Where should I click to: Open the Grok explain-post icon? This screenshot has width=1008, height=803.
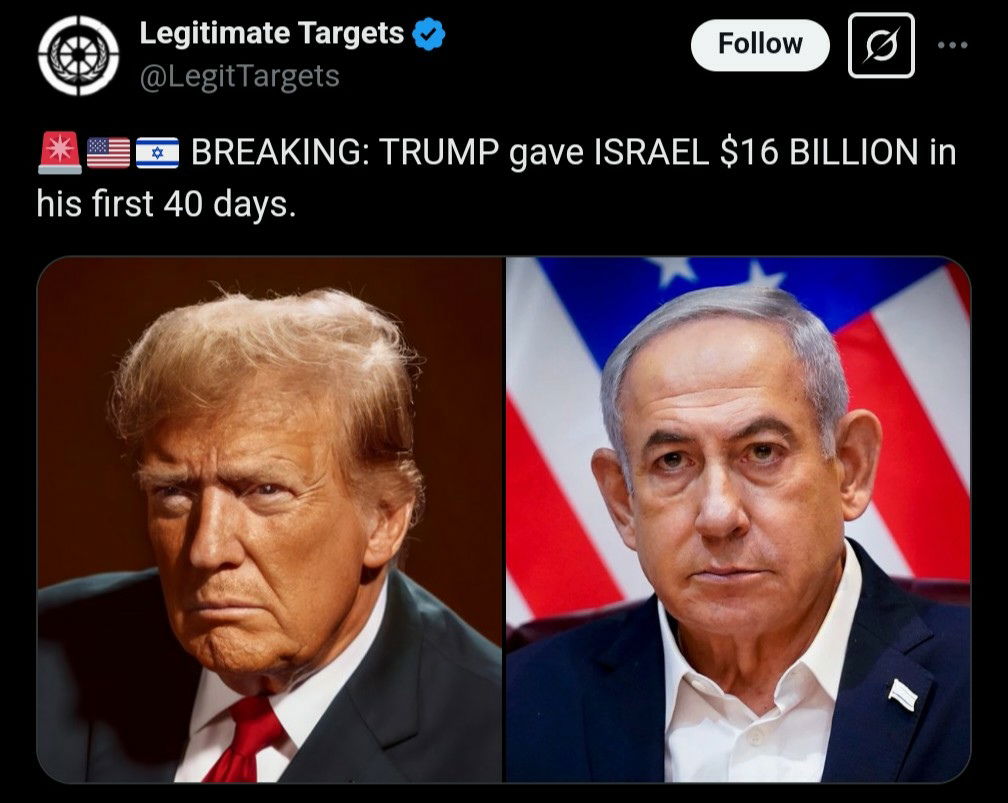(881, 45)
